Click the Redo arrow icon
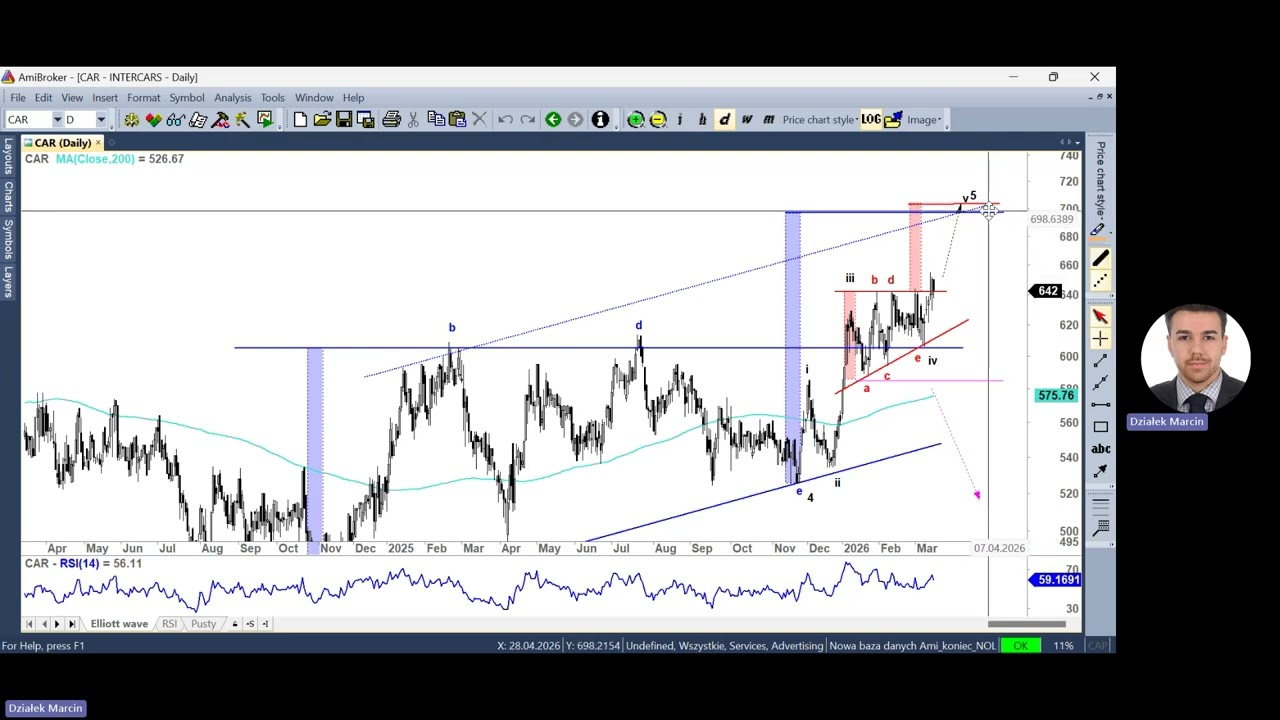The height and width of the screenshot is (720, 1280). click(527, 120)
